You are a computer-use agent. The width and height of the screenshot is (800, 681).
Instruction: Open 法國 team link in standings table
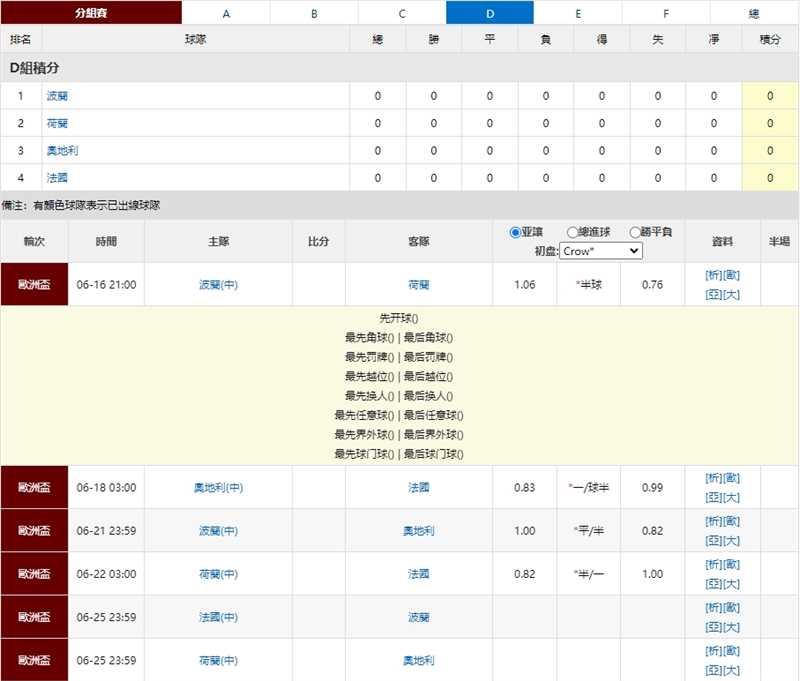tap(57, 177)
